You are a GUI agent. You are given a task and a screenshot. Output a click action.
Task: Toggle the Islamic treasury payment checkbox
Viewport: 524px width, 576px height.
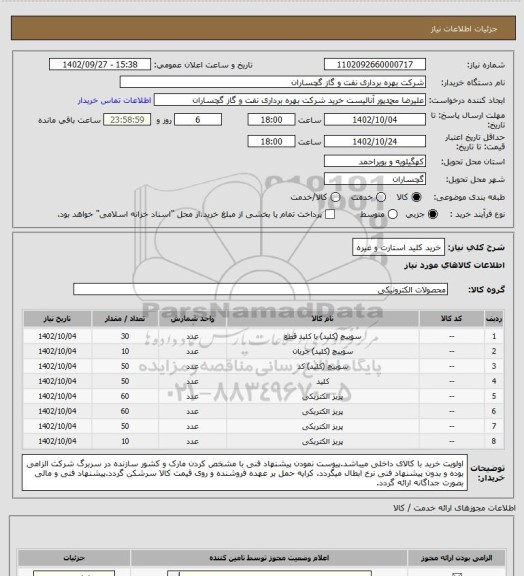(x=330, y=214)
